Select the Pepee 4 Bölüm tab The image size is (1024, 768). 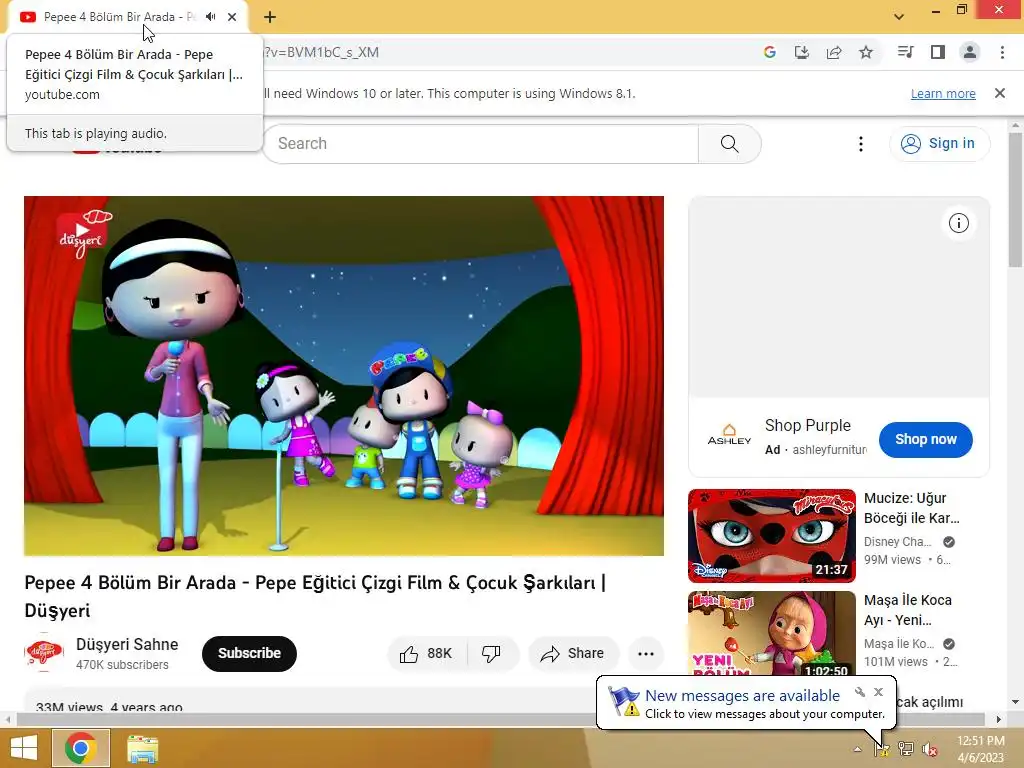click(128, 17)
